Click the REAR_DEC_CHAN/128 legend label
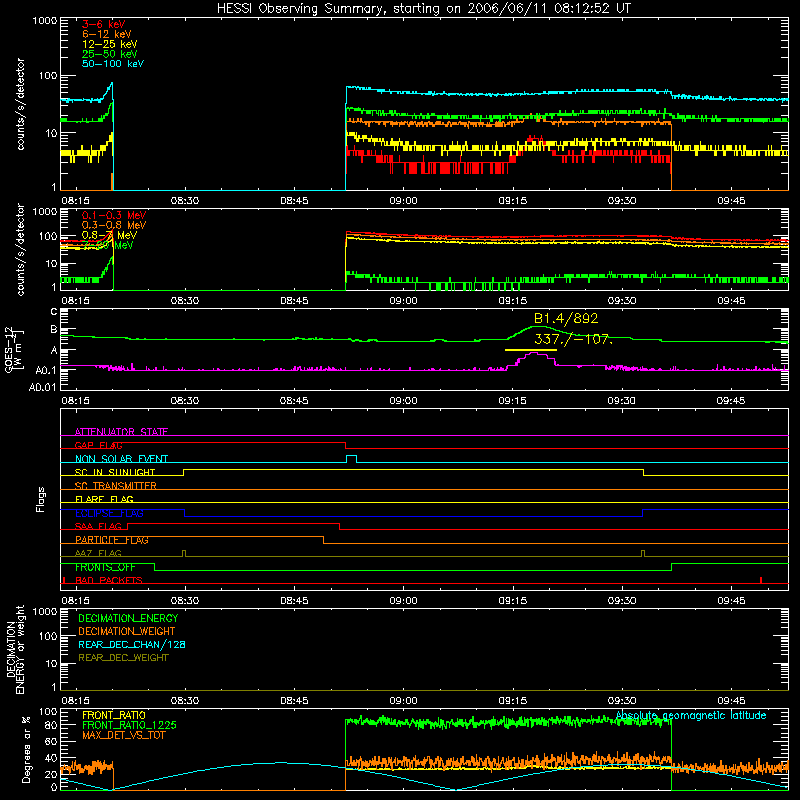 click(x=132, y=644)
